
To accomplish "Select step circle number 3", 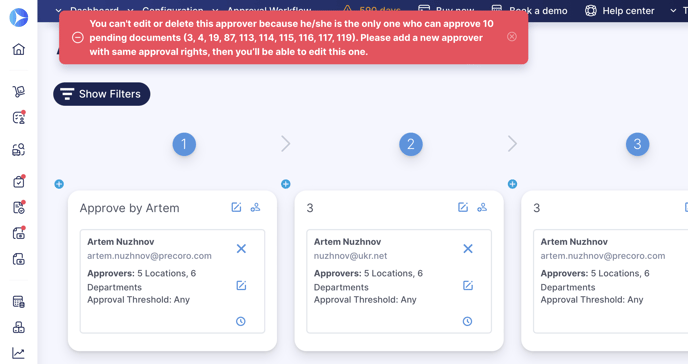I will 637,144.
